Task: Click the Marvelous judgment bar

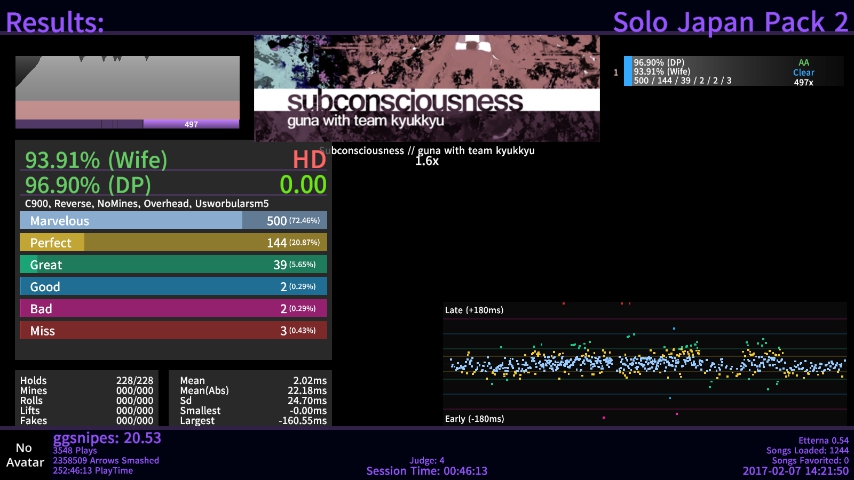Action: [173, 221]
